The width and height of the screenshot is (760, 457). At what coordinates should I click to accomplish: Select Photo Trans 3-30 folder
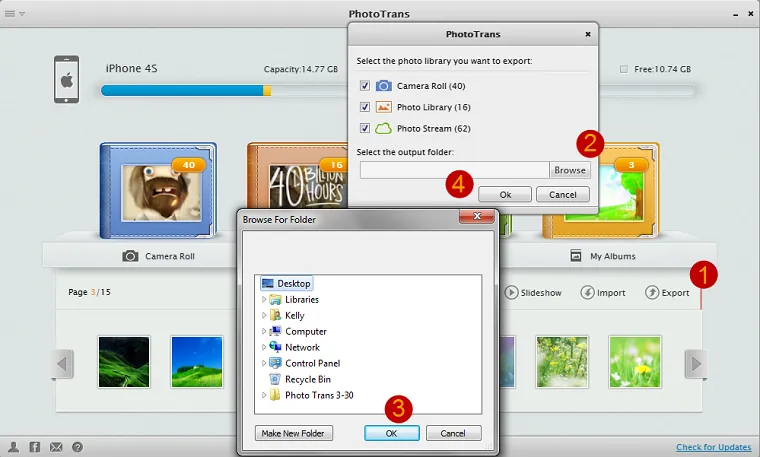click(x=319, y=395)
